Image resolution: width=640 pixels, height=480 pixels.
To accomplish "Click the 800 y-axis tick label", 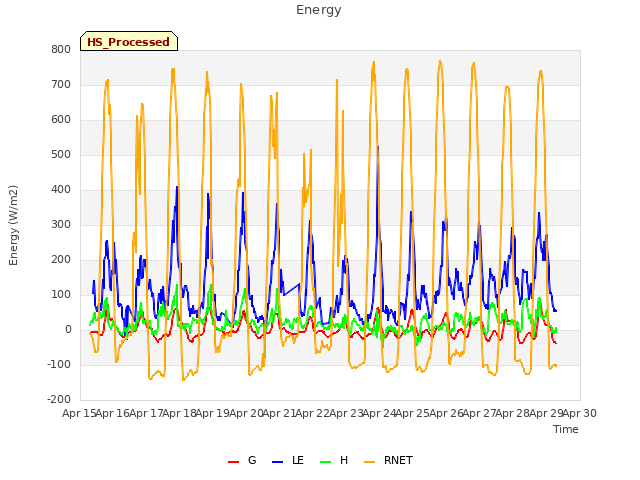I will click(61, 49).
